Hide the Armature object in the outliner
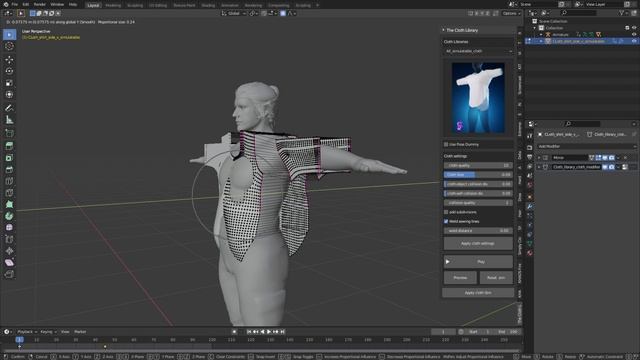 click(x=634, y=34)
